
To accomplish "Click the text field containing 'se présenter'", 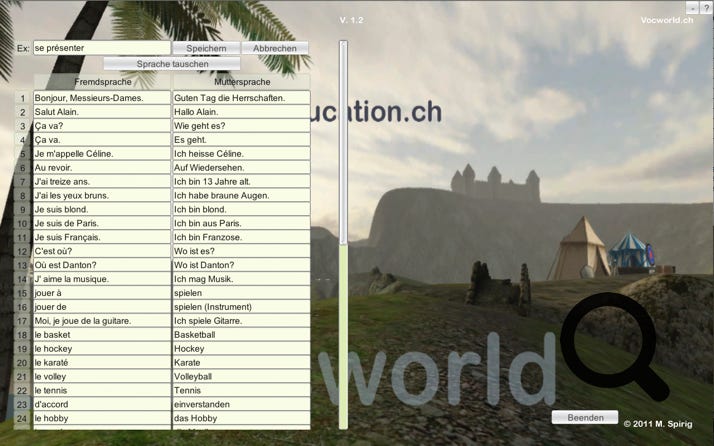I will (101, 48).
